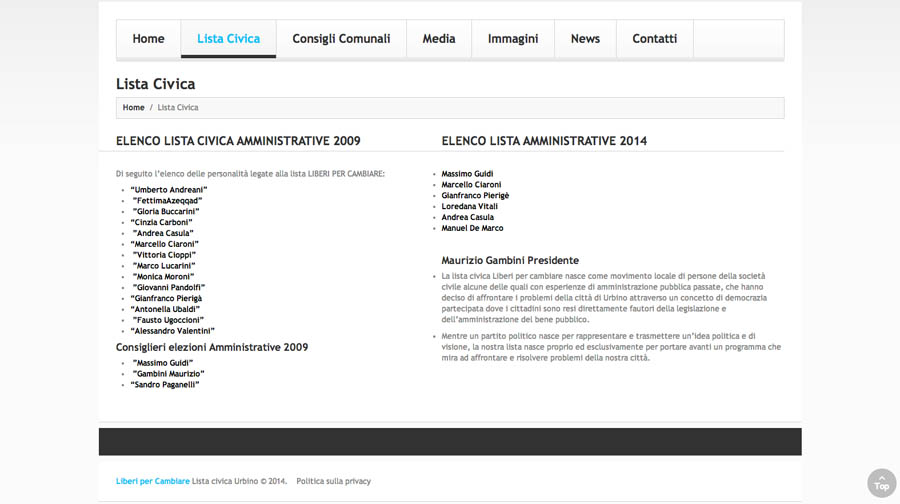Click the "Di seguito l'elenco" intro sentence
900x504 pixels.
pos(250,174)
